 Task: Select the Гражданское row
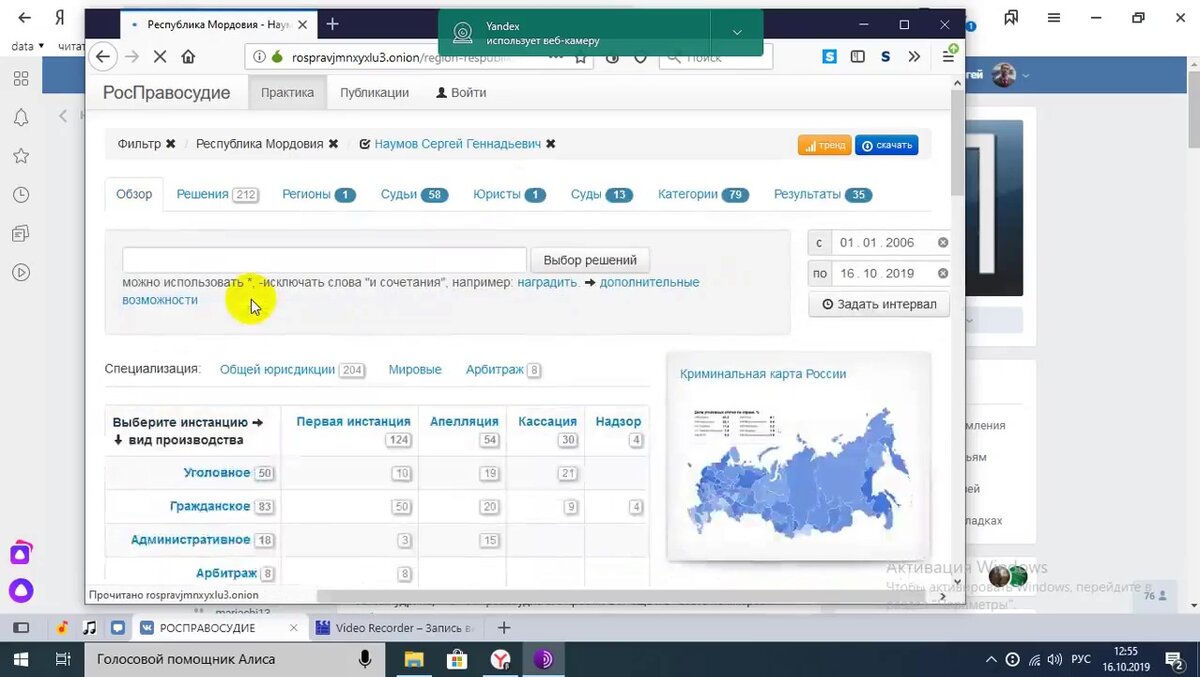210,506
